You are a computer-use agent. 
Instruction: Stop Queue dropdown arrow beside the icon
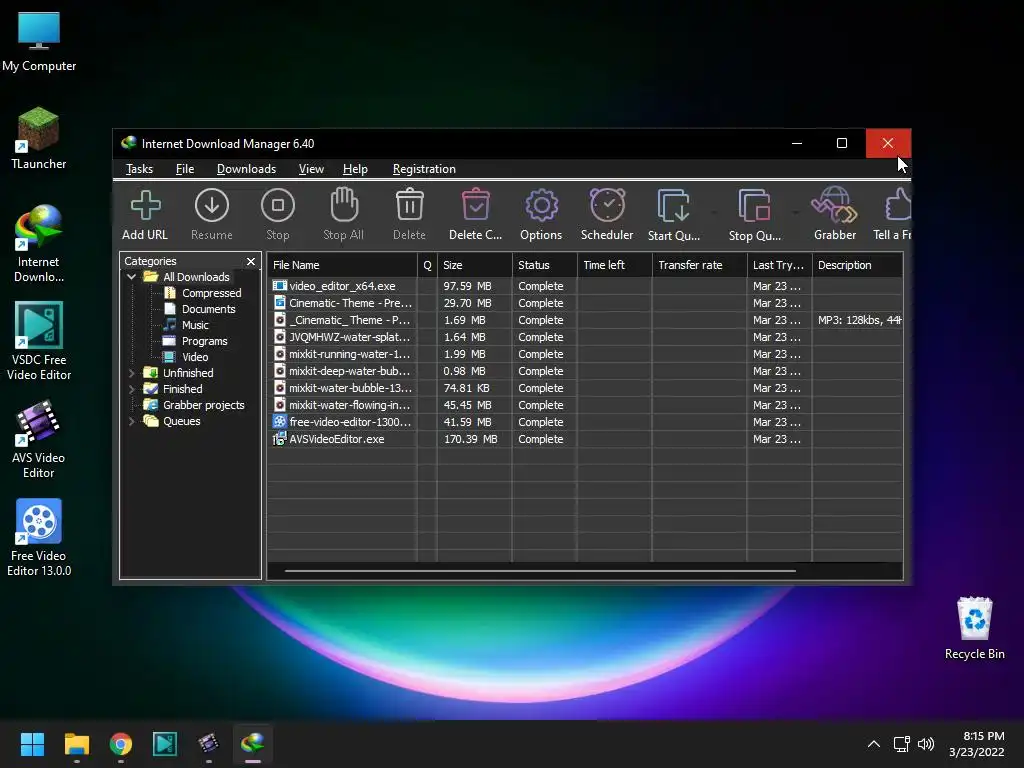click(795, 213)
